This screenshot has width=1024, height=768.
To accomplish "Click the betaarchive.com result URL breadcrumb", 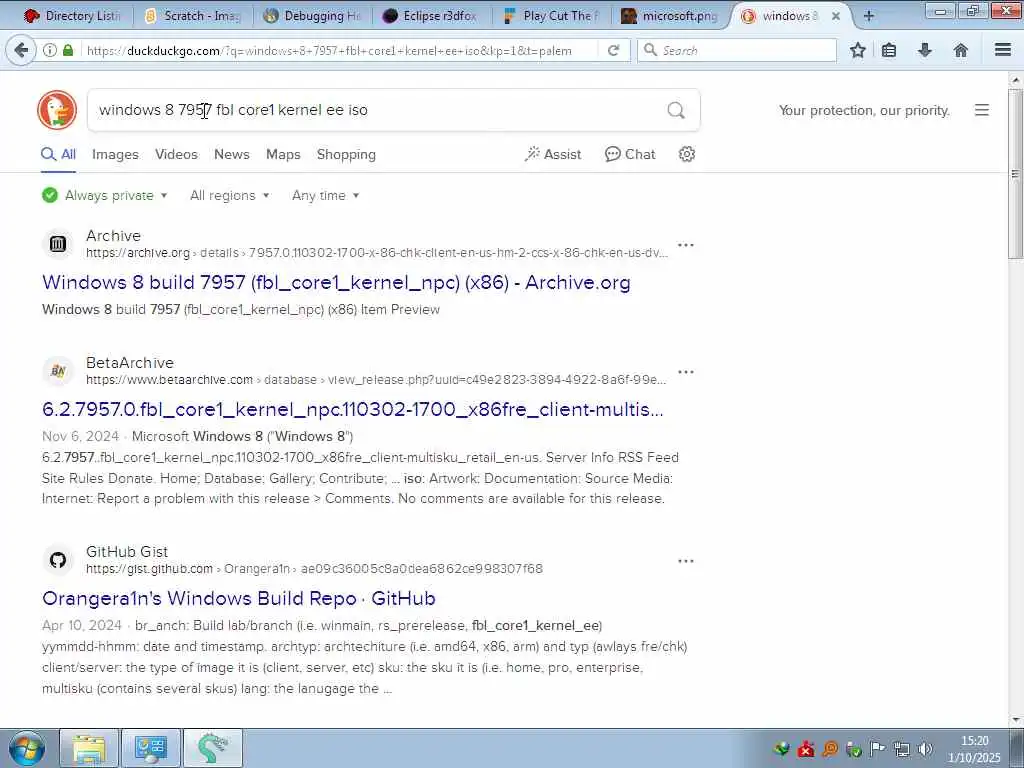I will click(x=376, y=379).
